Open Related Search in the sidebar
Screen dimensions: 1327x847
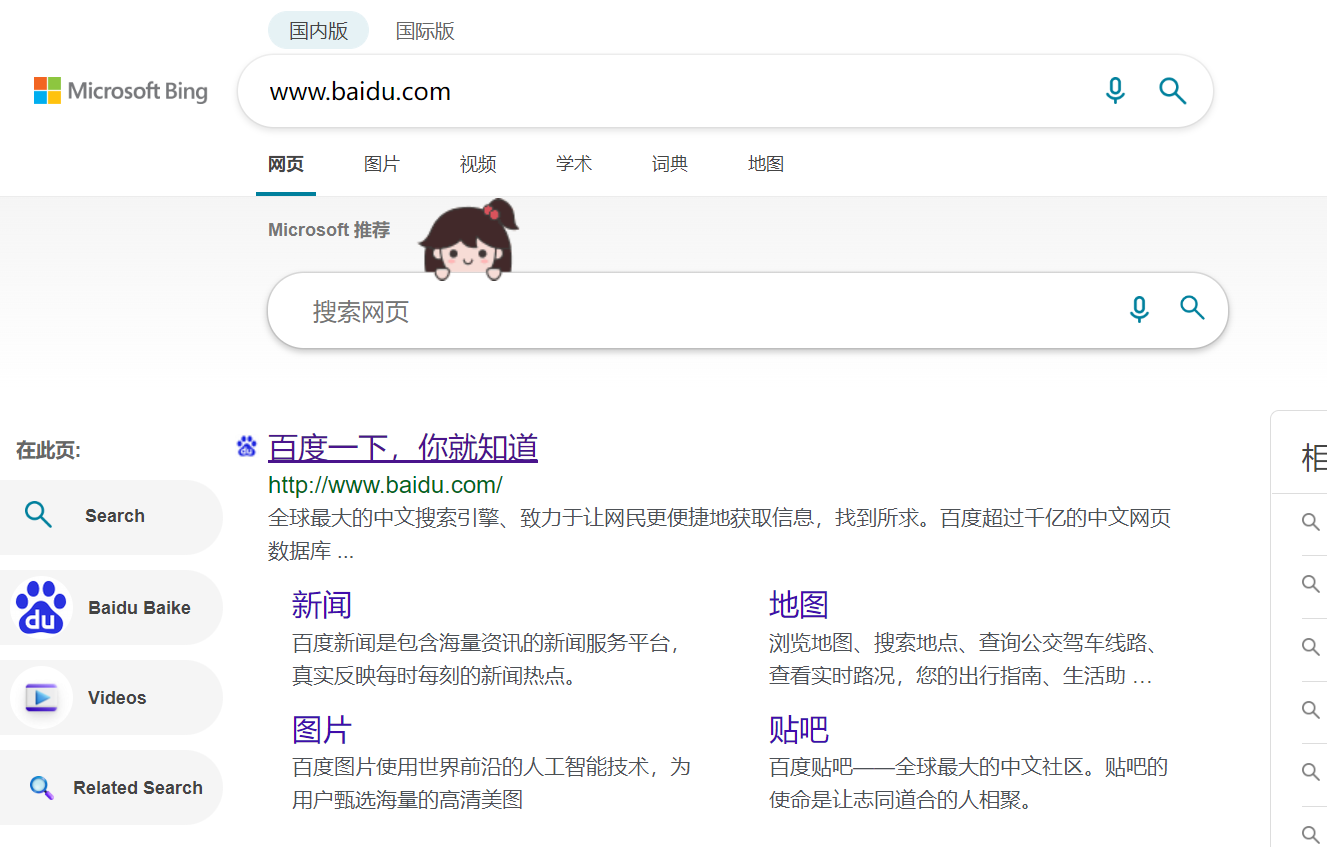pos(110,787)
